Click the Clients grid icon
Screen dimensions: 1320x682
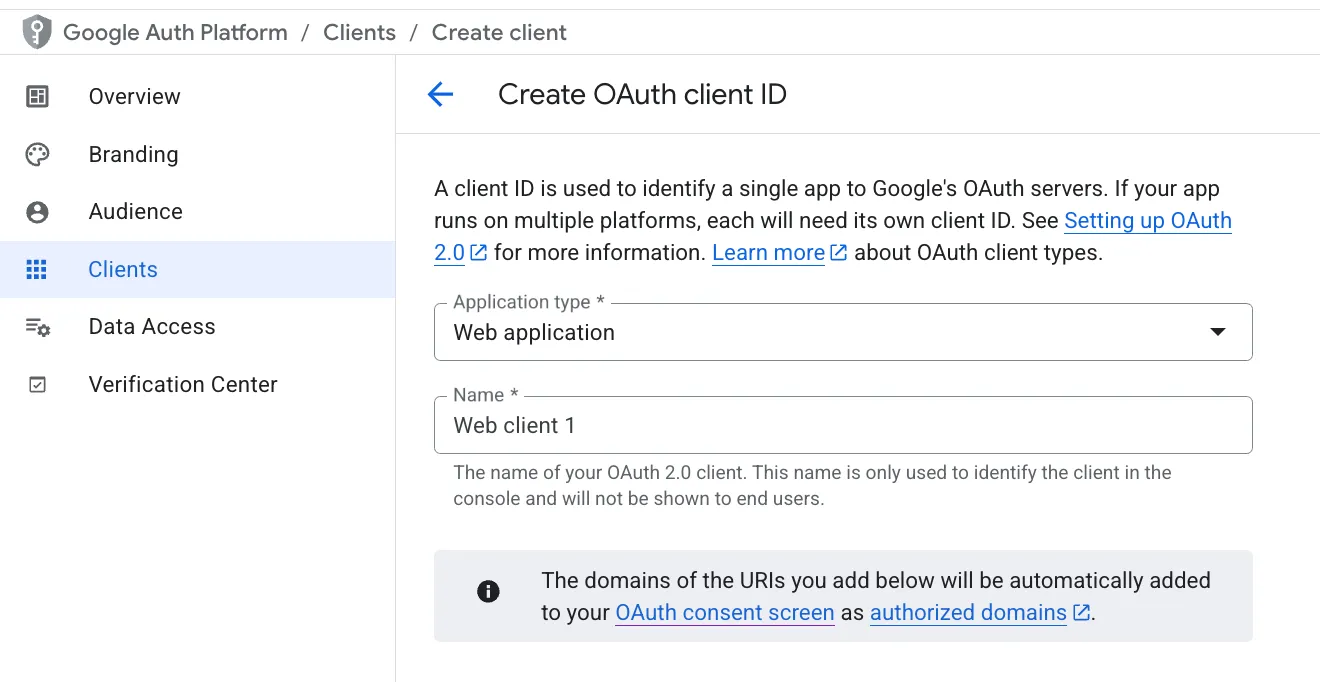pyautogui.click(x=37, y=269)
